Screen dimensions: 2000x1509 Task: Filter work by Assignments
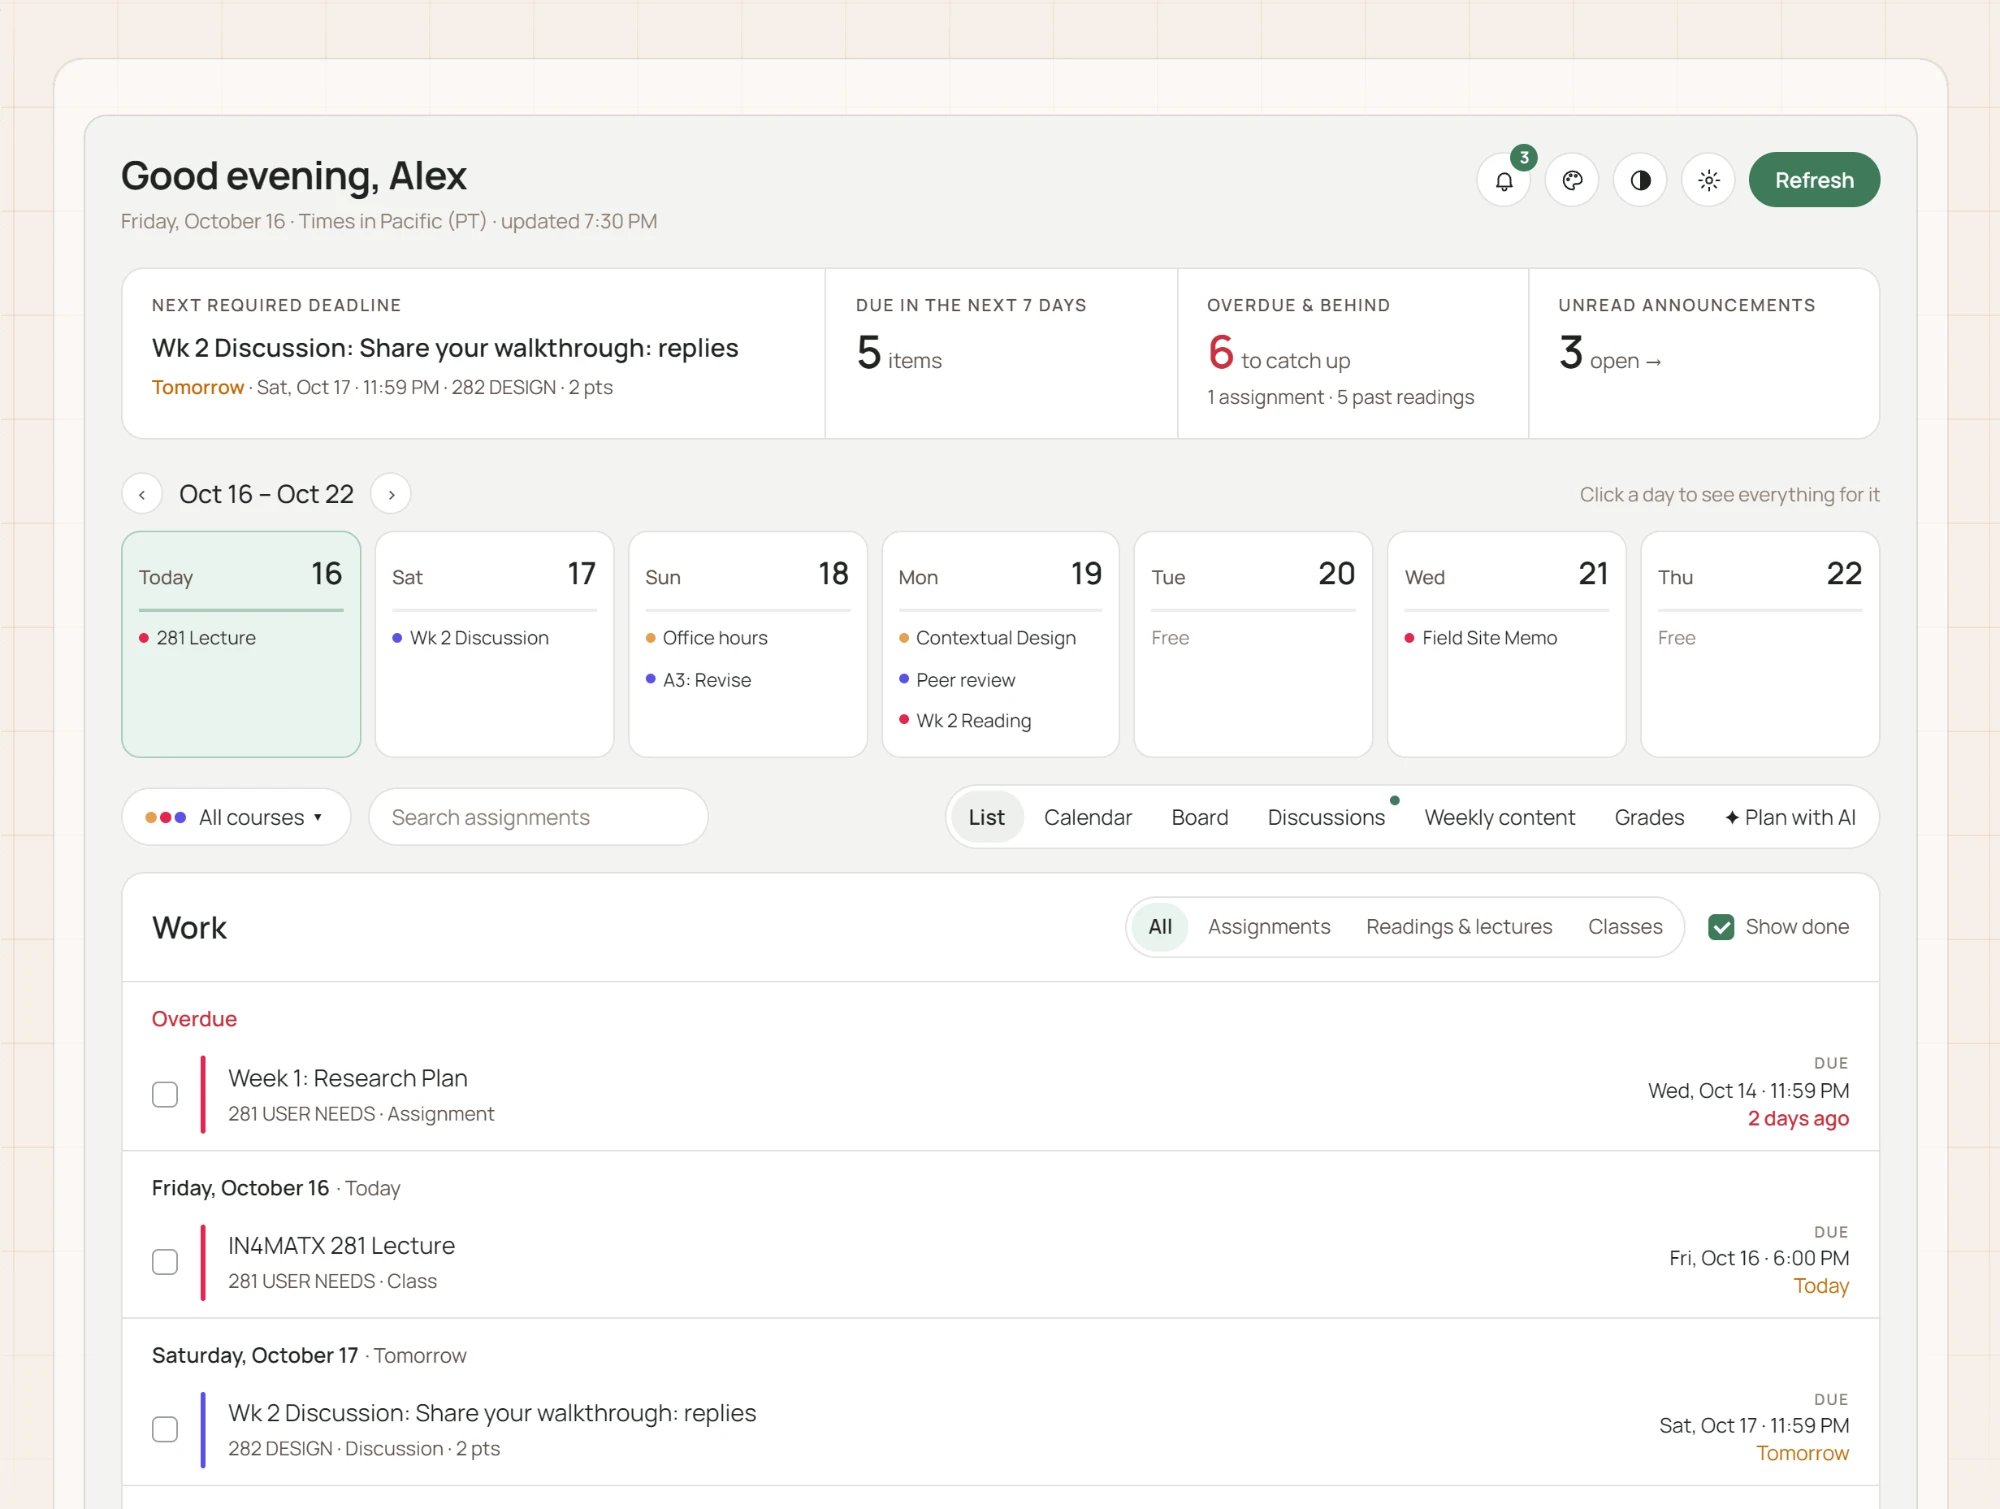(x=1269, y=927)
